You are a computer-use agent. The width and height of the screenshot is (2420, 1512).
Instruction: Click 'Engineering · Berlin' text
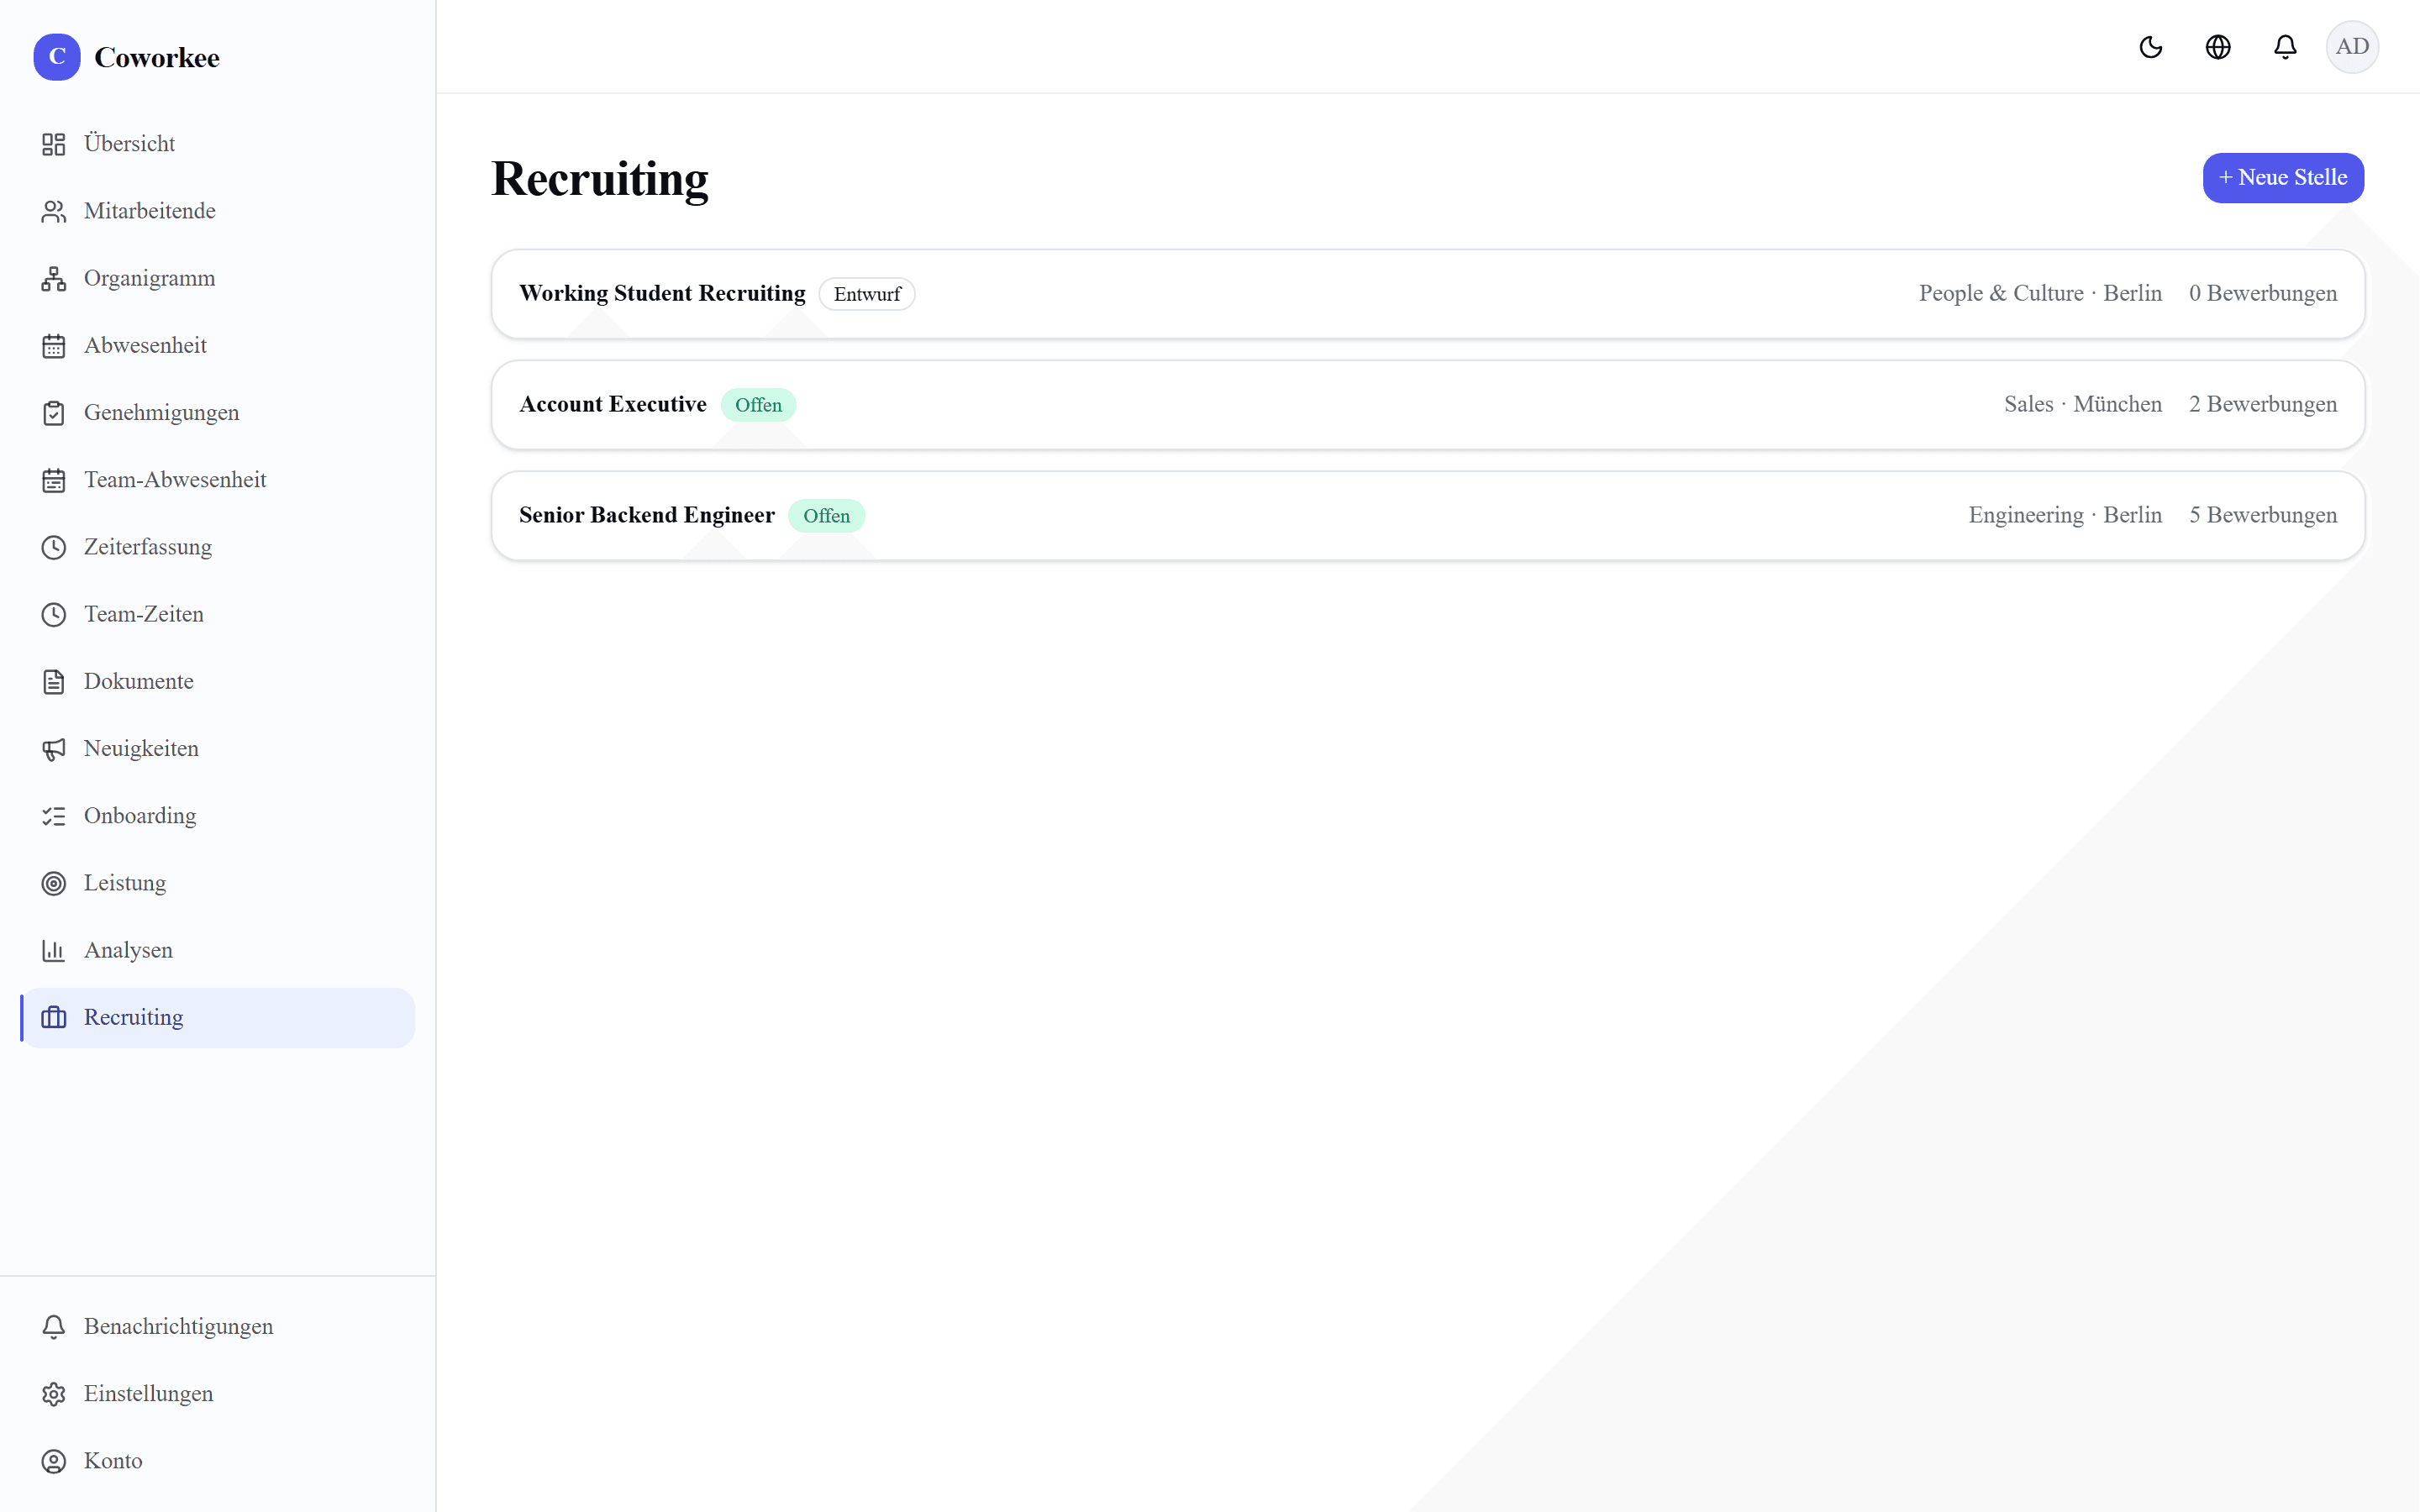point(2065,516)
